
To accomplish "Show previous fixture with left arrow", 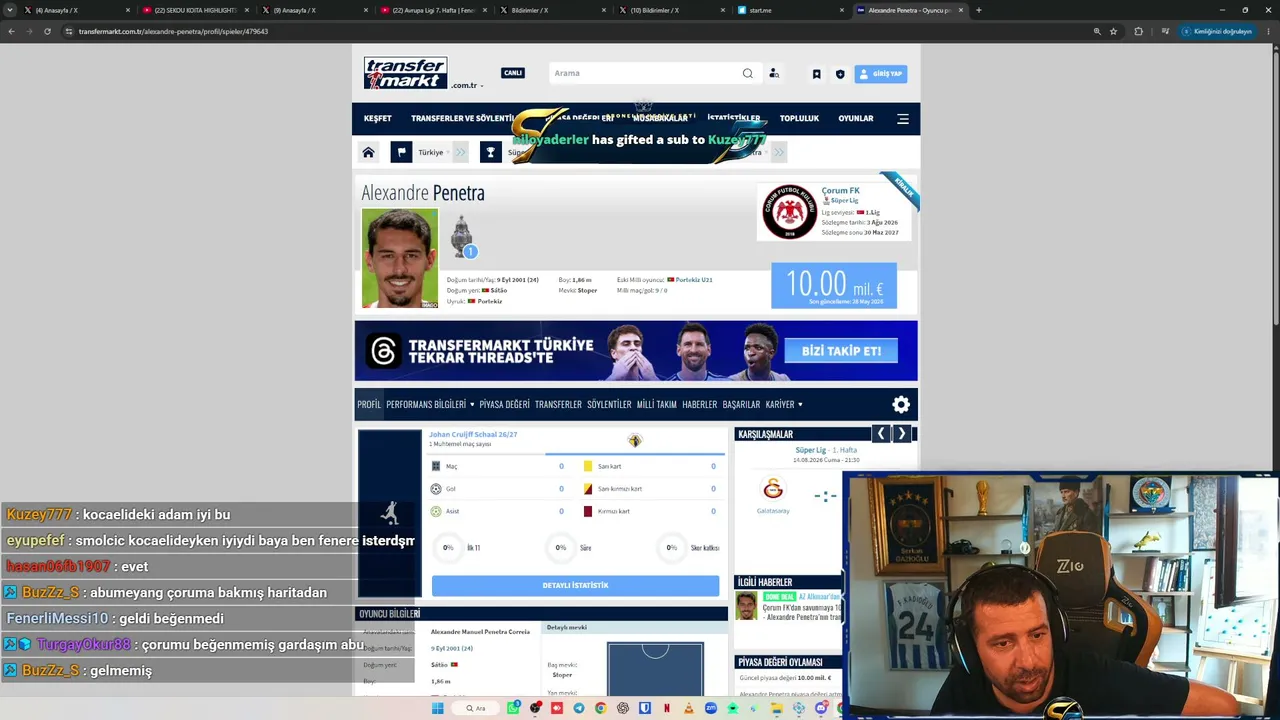I will point(881,434).
